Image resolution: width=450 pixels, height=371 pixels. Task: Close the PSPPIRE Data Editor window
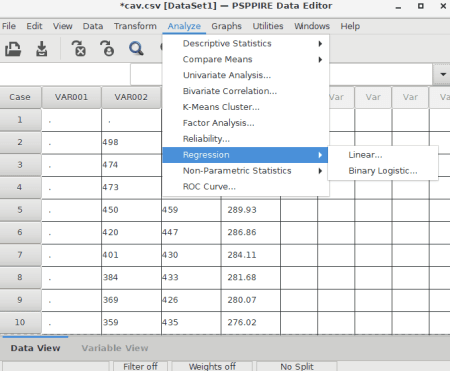click(443, 6)
